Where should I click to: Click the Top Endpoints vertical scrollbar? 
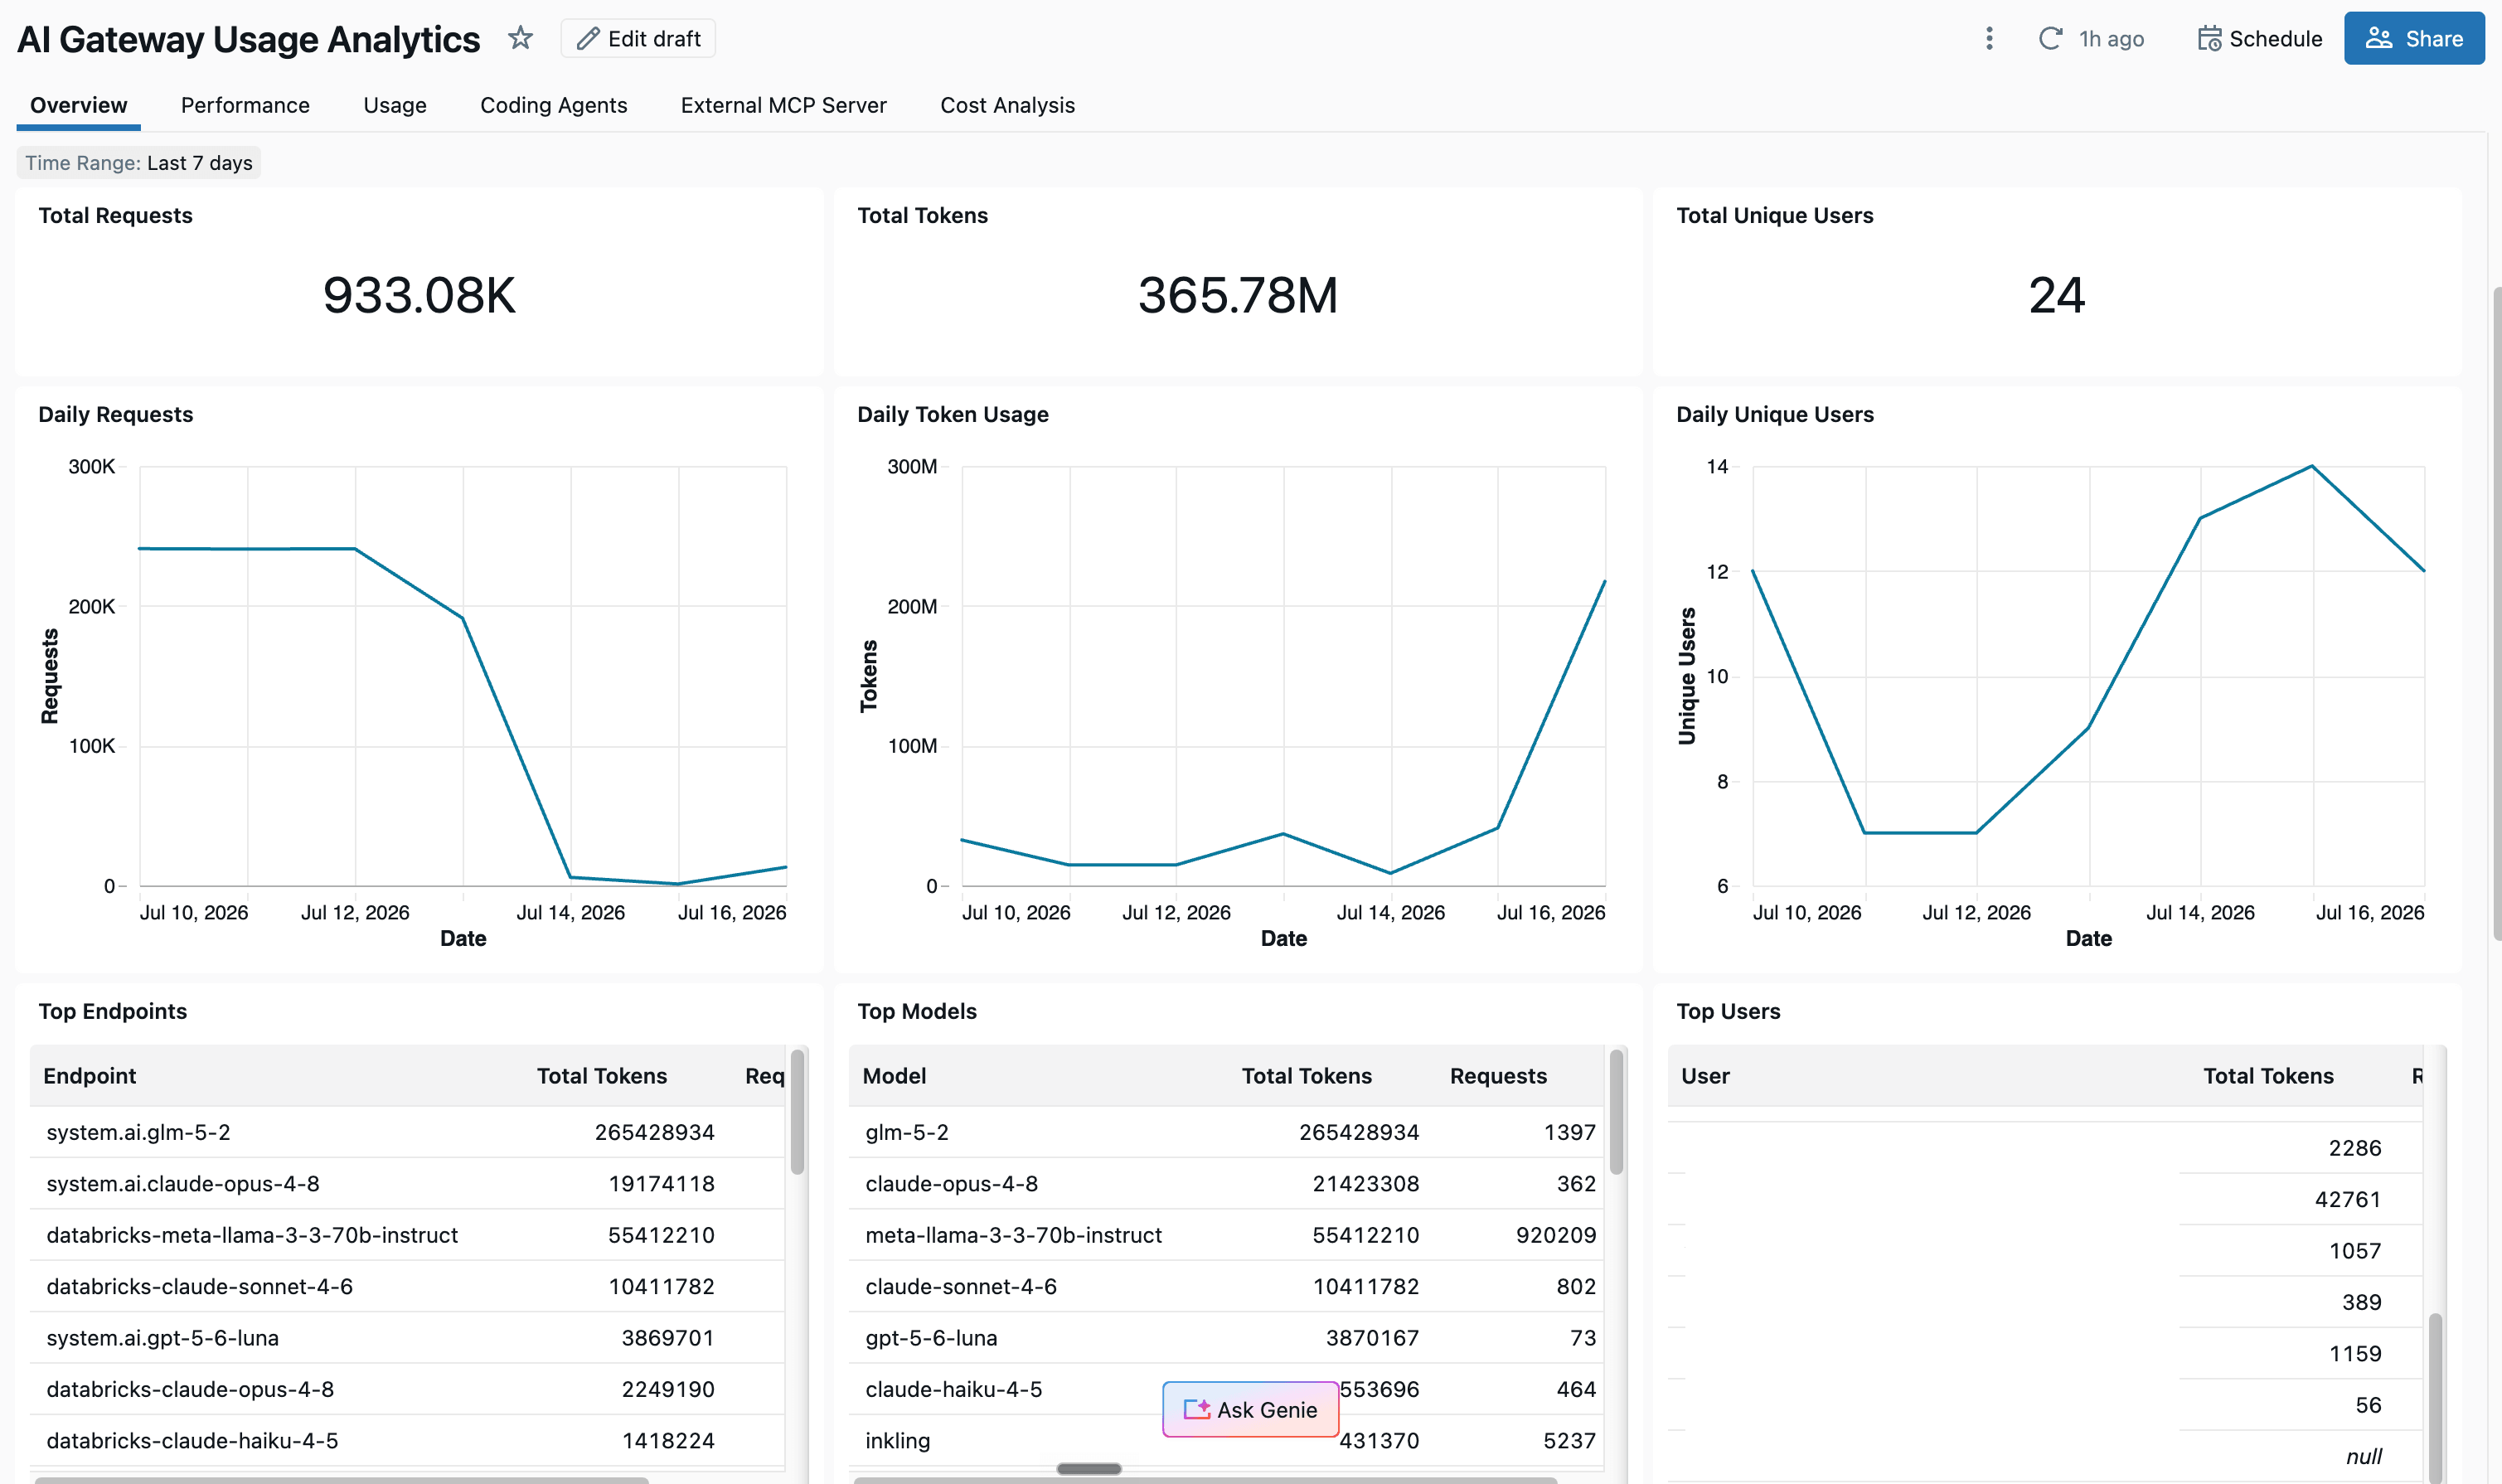tap(797, 1111)
